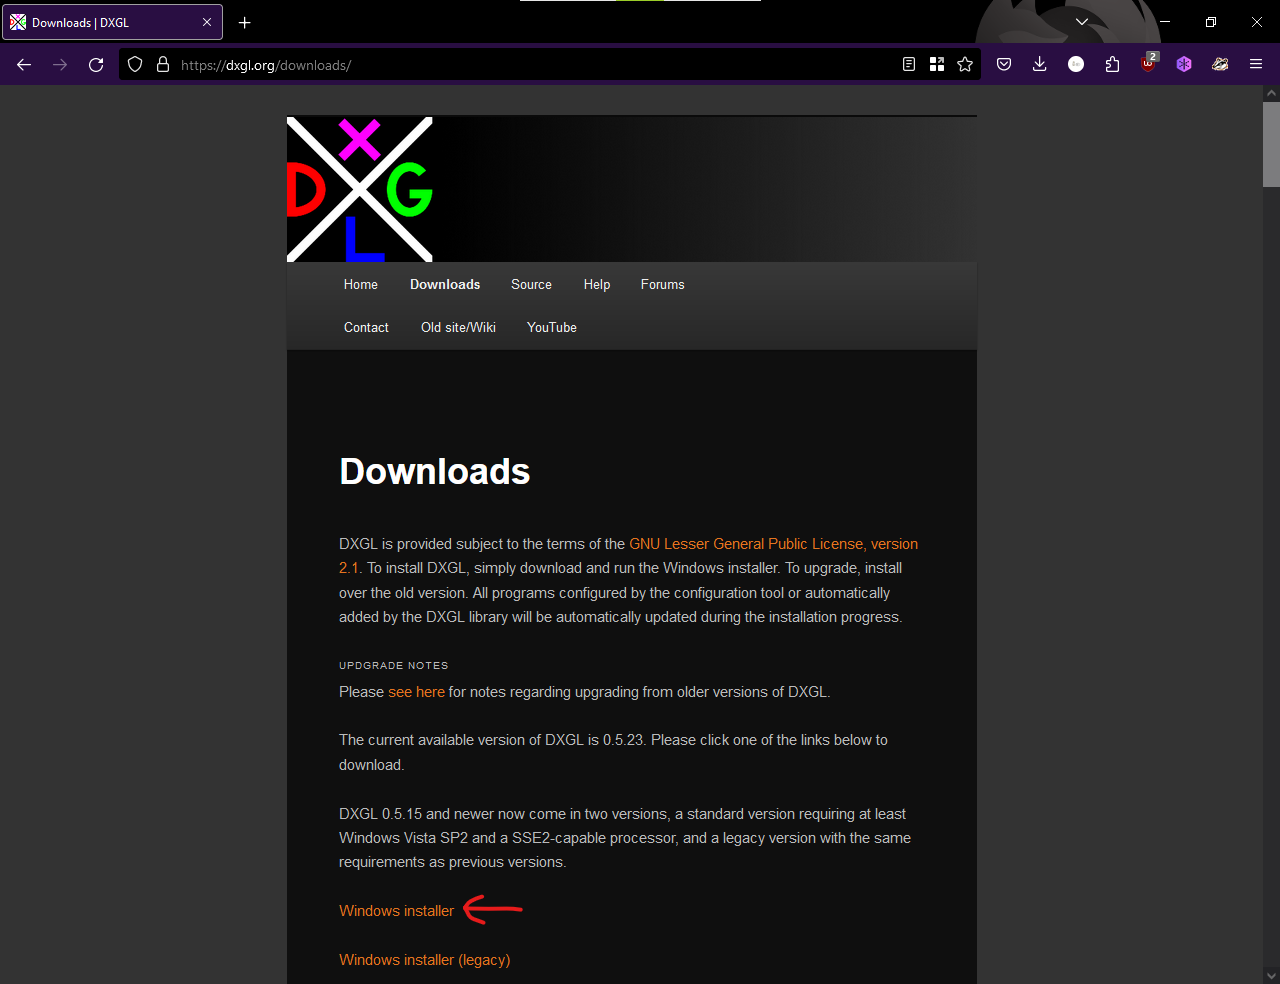
Task: Click the grid icon beside the bookmark star
Action: 937,65
